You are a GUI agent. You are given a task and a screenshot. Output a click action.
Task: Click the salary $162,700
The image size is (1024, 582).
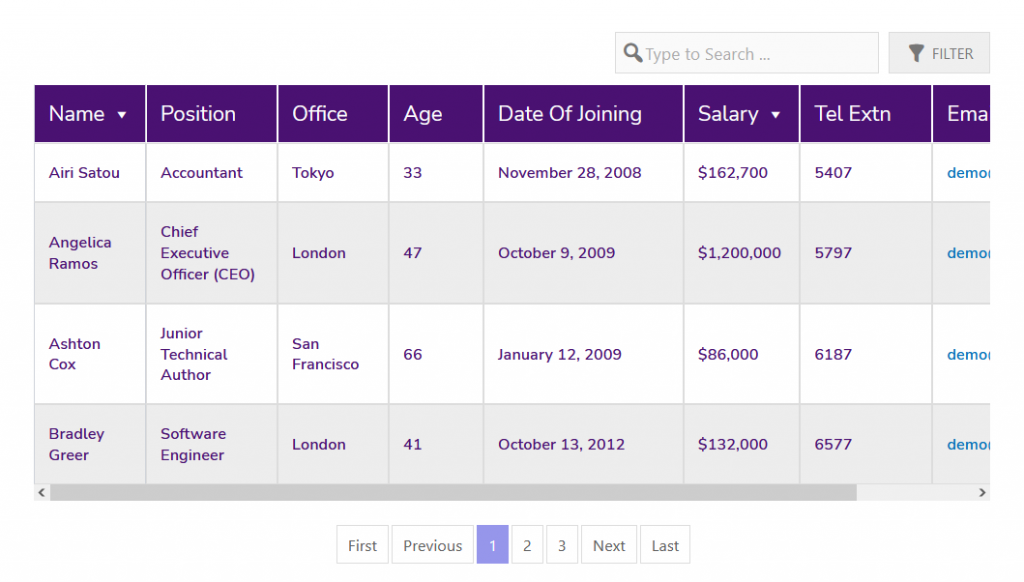(733, 172)
